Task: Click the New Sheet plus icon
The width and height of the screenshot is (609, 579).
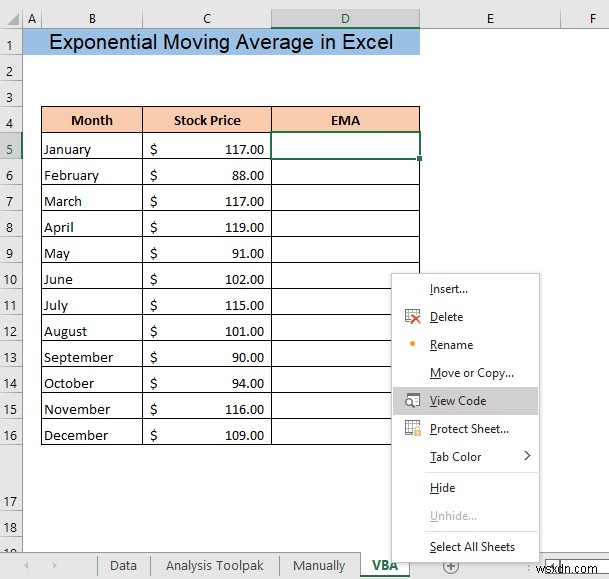Action: [x=451, y=567]
